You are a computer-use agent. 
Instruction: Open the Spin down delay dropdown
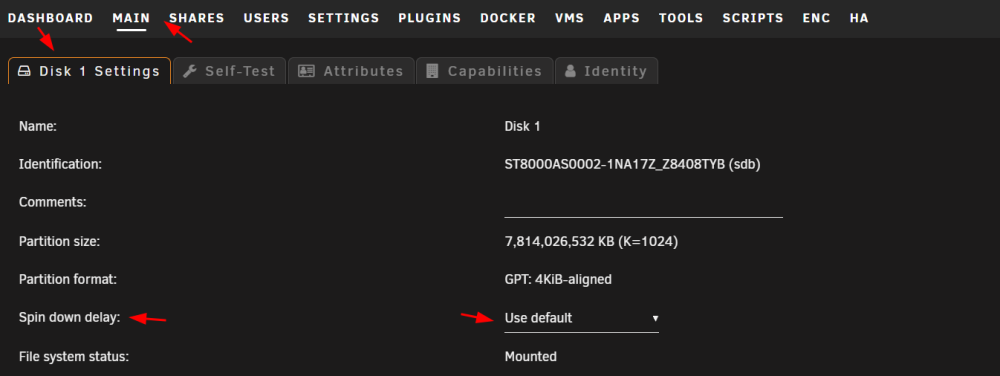[x=582, y=318]
